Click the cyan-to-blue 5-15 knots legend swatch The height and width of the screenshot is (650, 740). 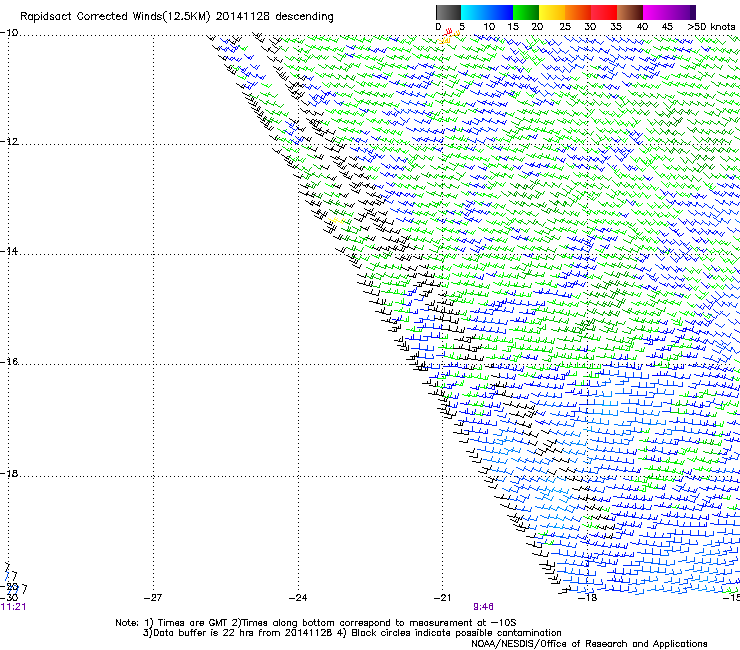pyautogui.click(x=487, y=12)
